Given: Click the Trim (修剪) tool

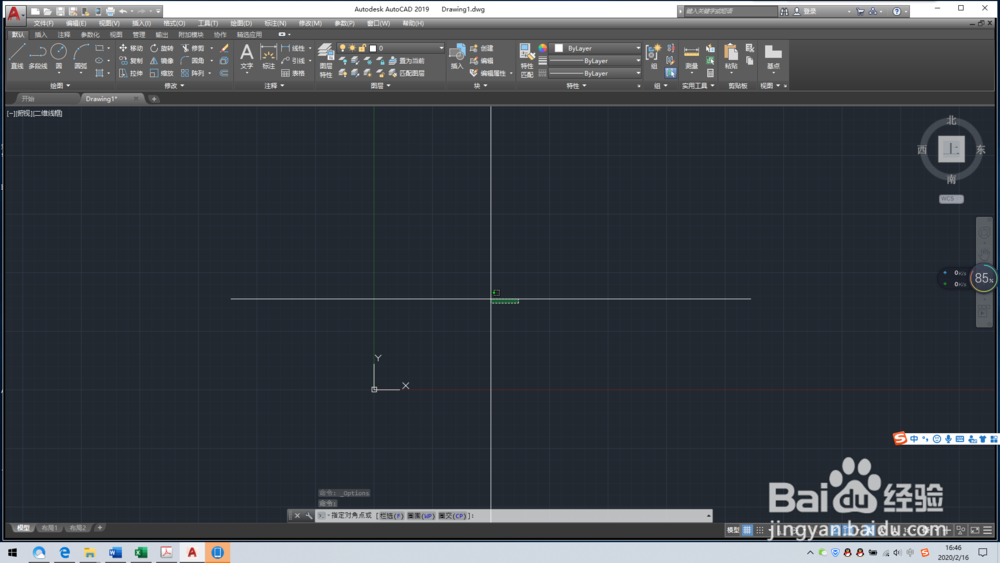Looking at the screenshot, I should coord(193,48).
